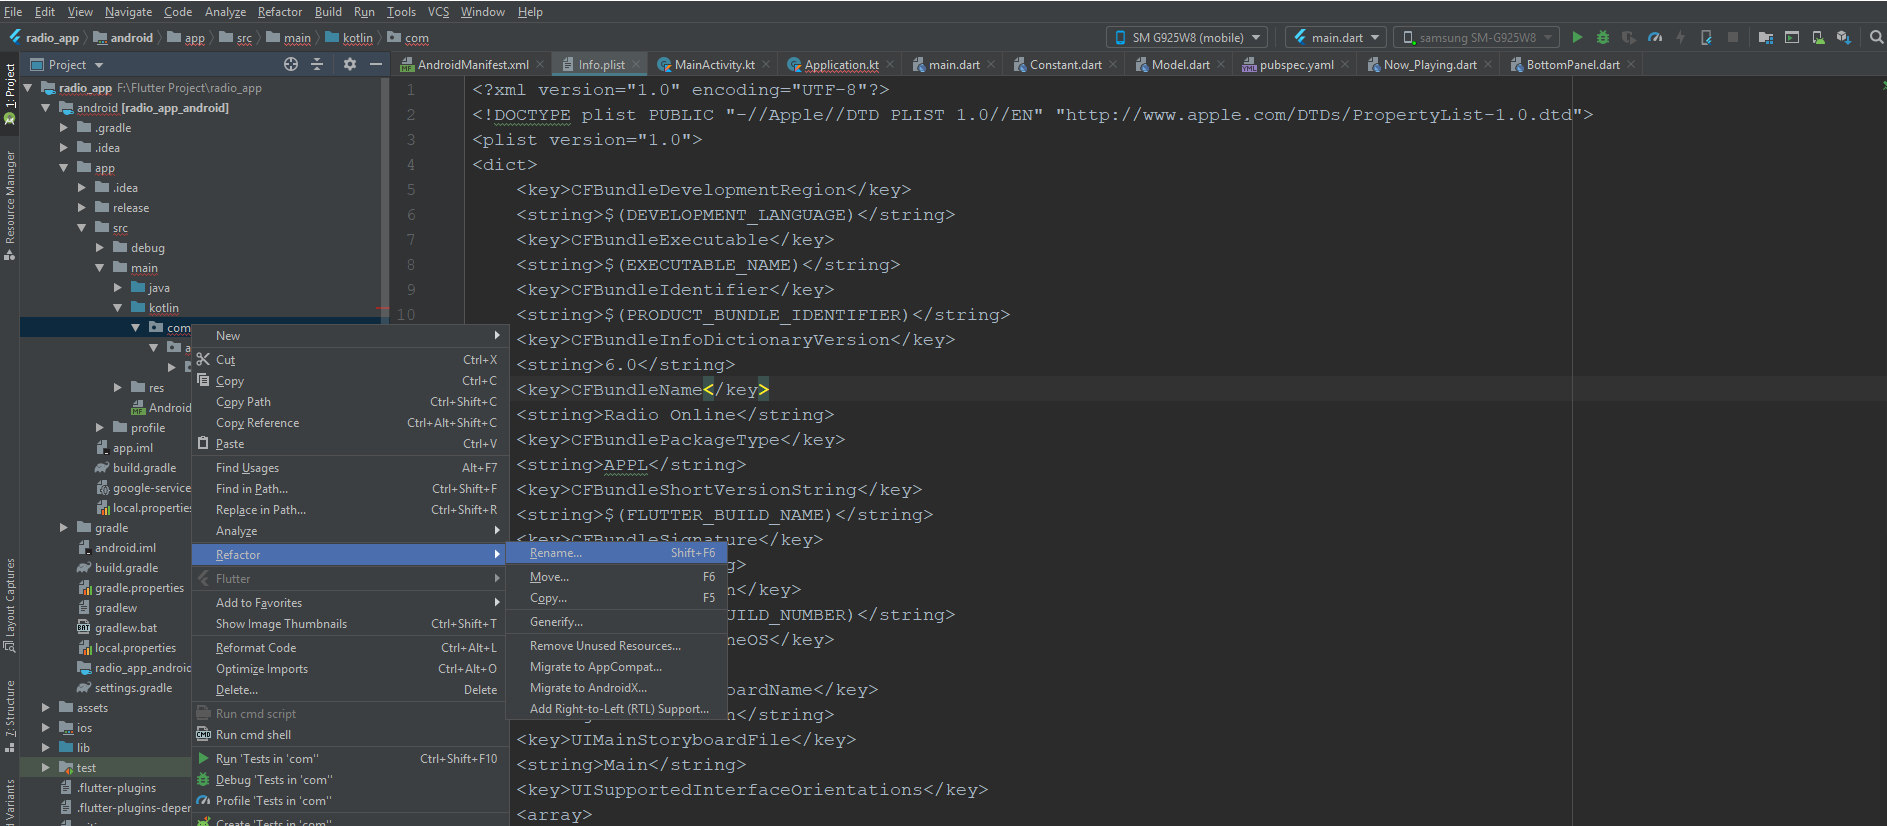Open the VCS menu
Screen dimensions: 1887x826
438,12
